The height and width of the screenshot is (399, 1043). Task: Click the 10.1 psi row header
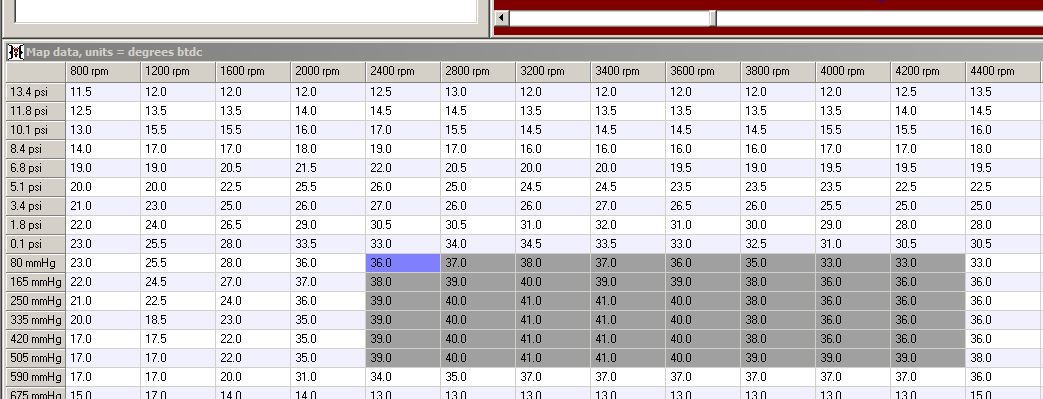[36, 130]
